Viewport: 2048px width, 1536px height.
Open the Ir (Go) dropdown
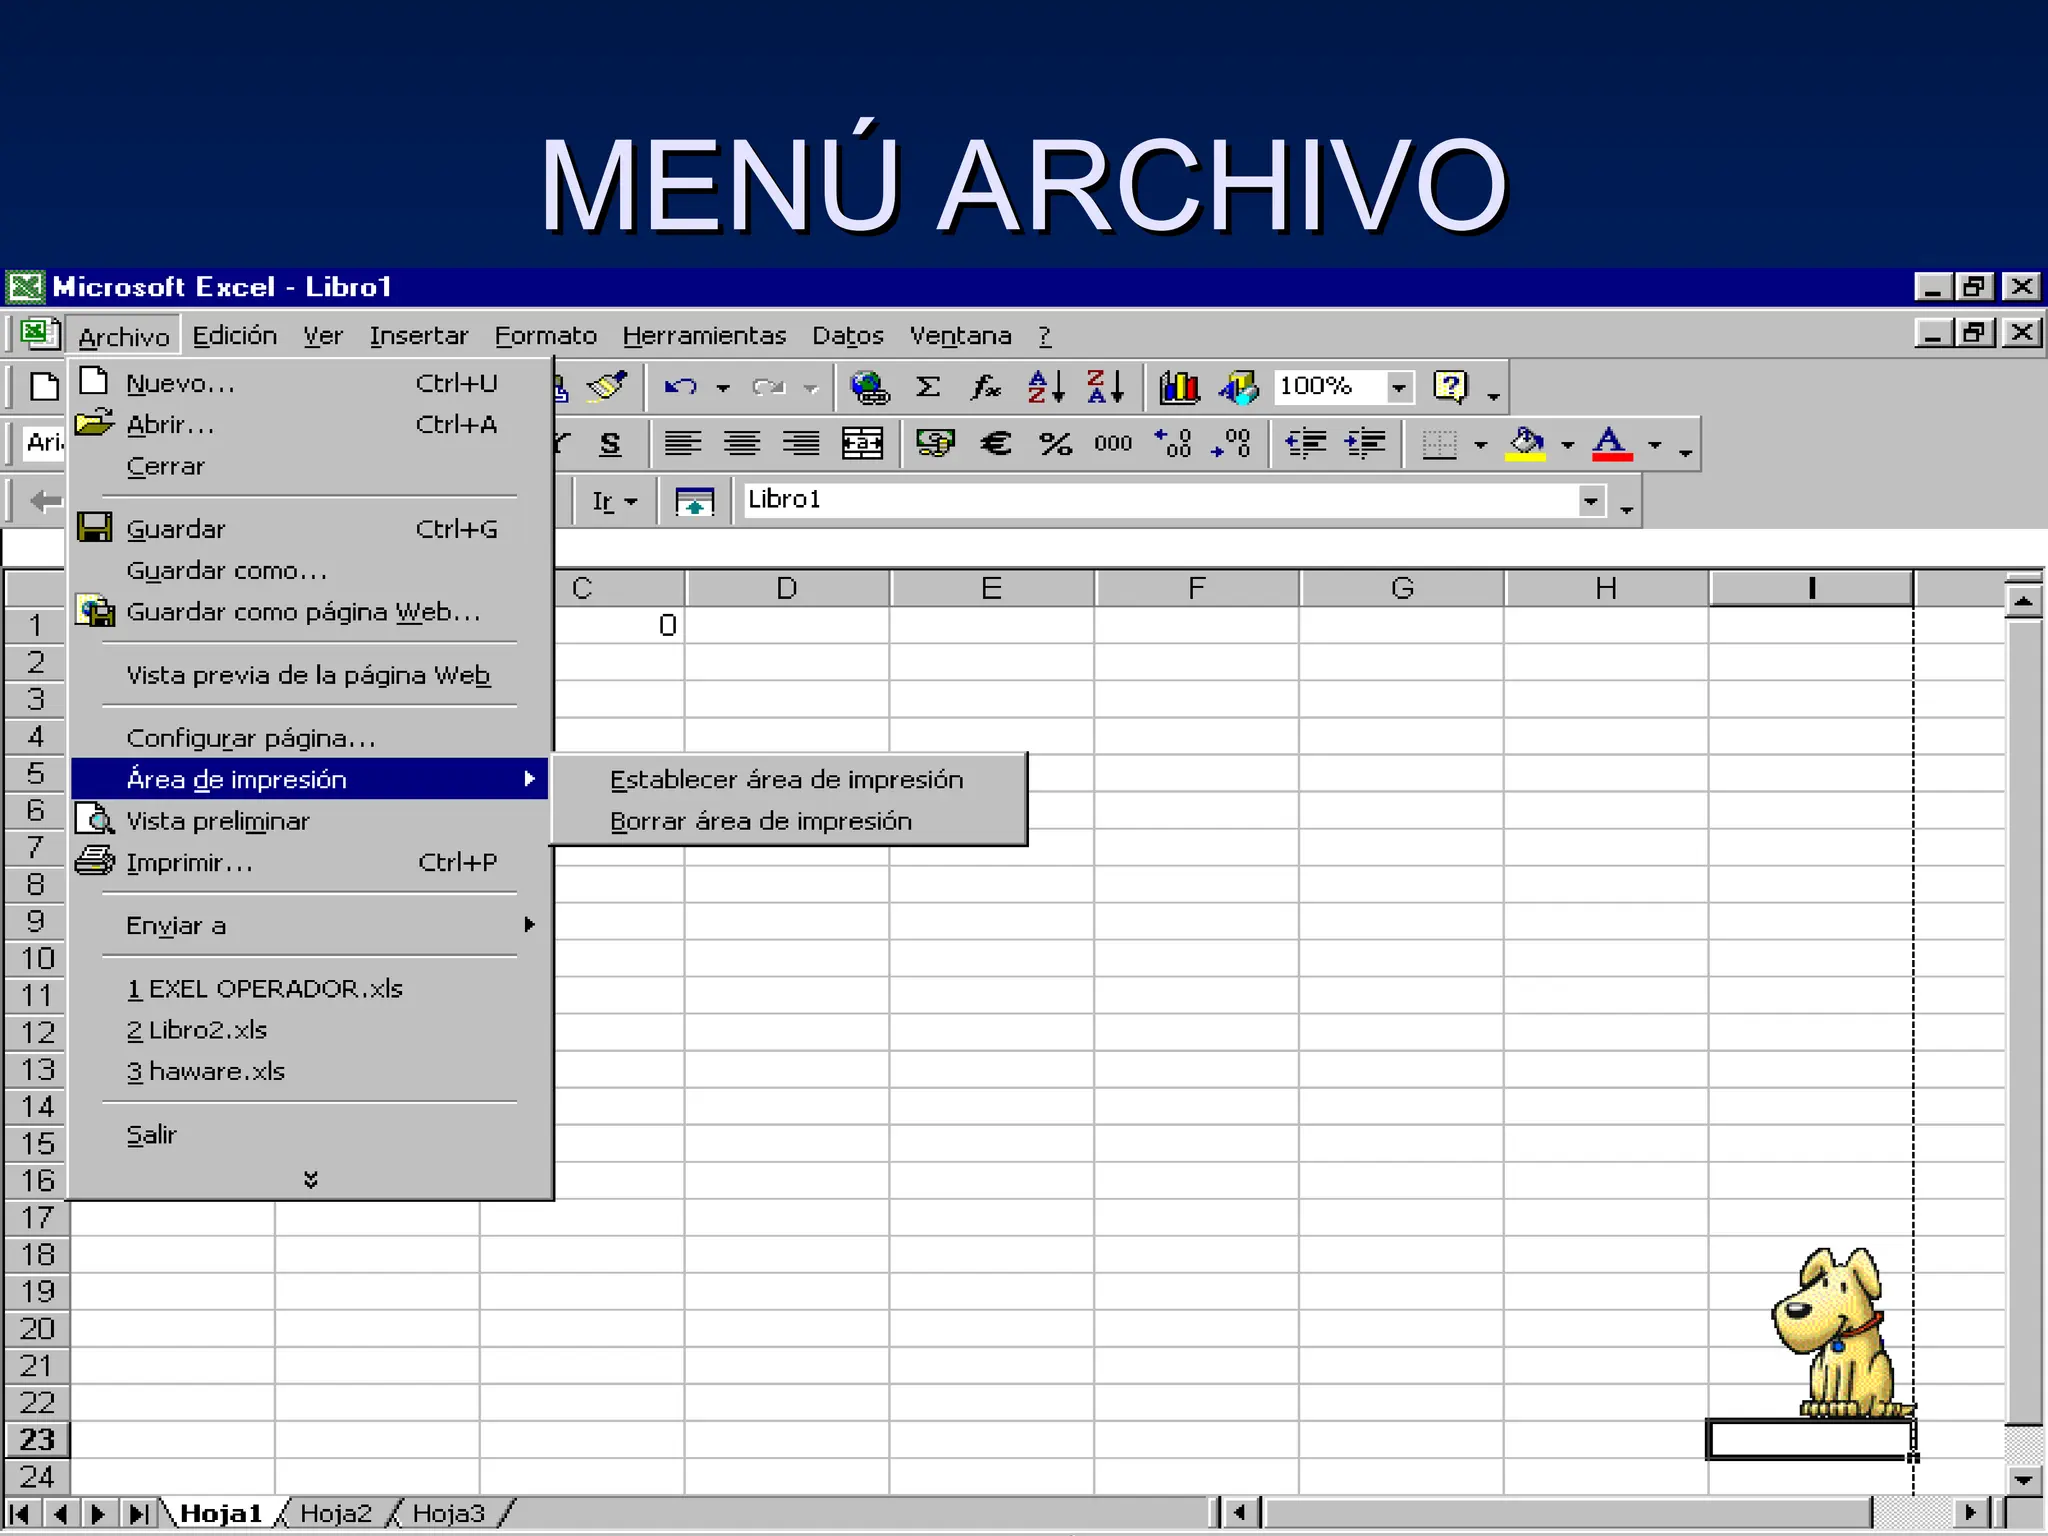(x=614, y=501)
